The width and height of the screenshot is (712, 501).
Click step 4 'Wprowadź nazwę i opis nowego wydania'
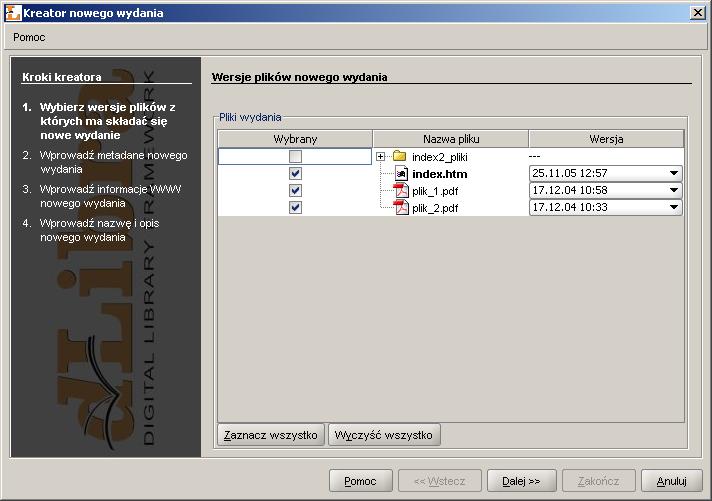pos(99,230)
